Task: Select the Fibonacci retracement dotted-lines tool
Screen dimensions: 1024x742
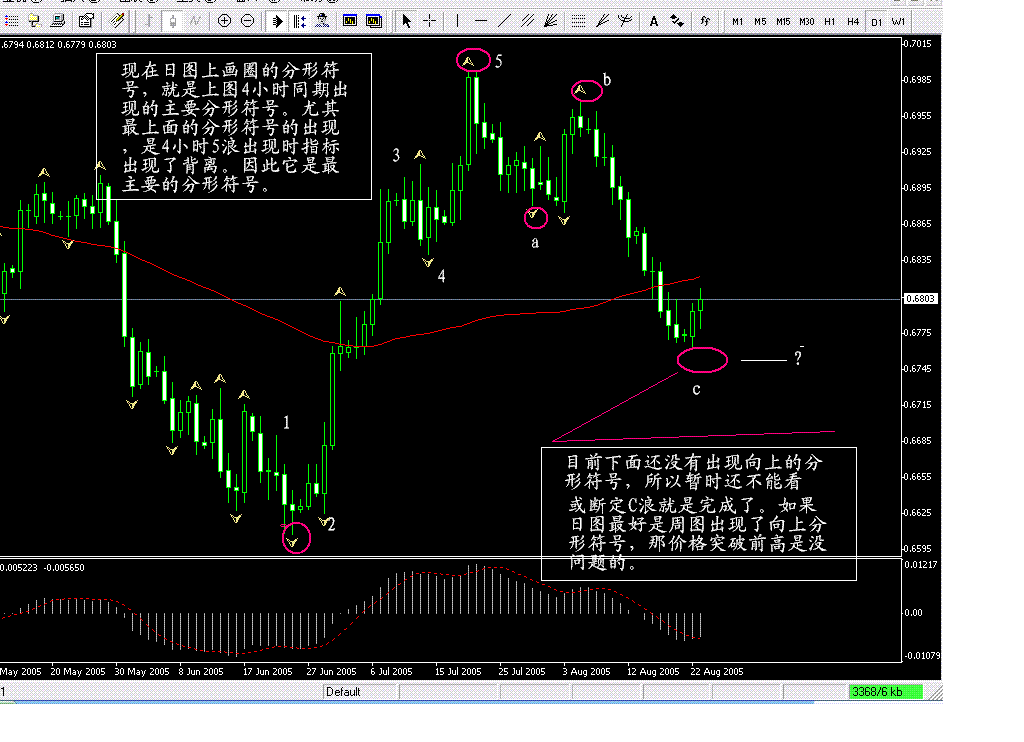Action: click(x=579, y=21)
